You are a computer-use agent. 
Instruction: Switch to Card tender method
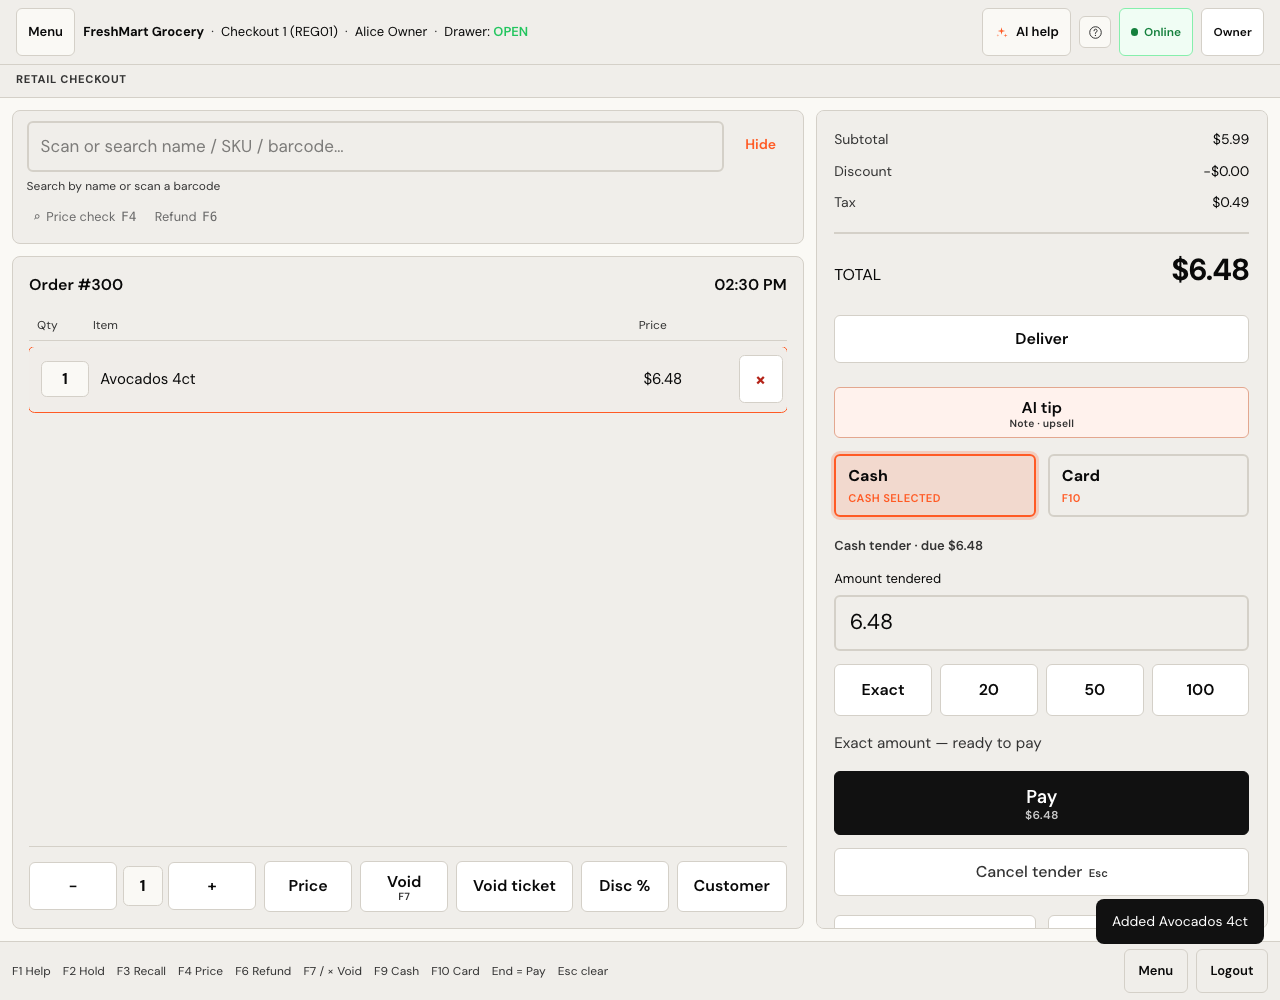[1148, 486]
